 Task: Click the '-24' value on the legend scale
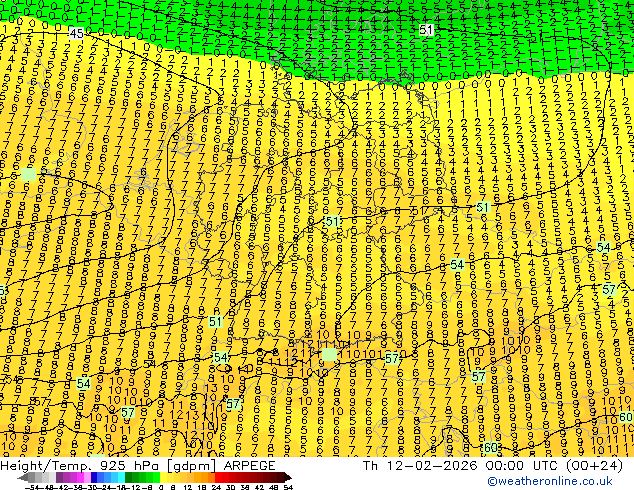(x=104, y=488)
